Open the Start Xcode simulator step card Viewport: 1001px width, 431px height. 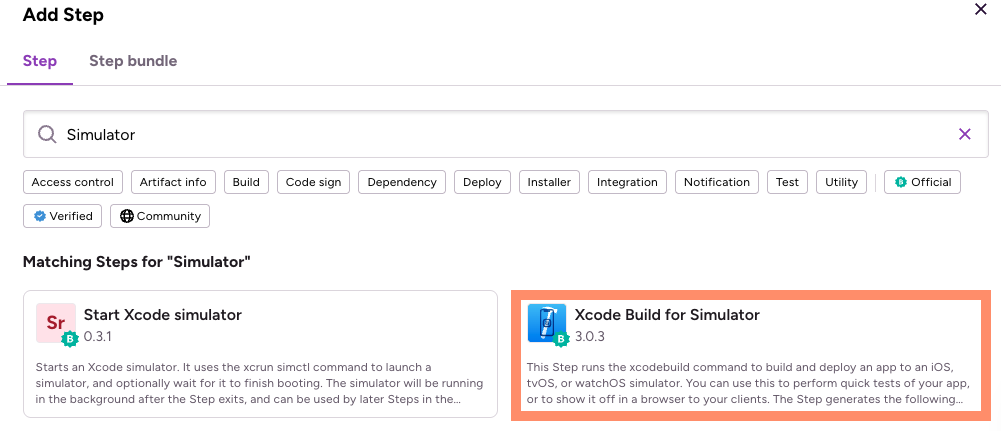[260, 354]
